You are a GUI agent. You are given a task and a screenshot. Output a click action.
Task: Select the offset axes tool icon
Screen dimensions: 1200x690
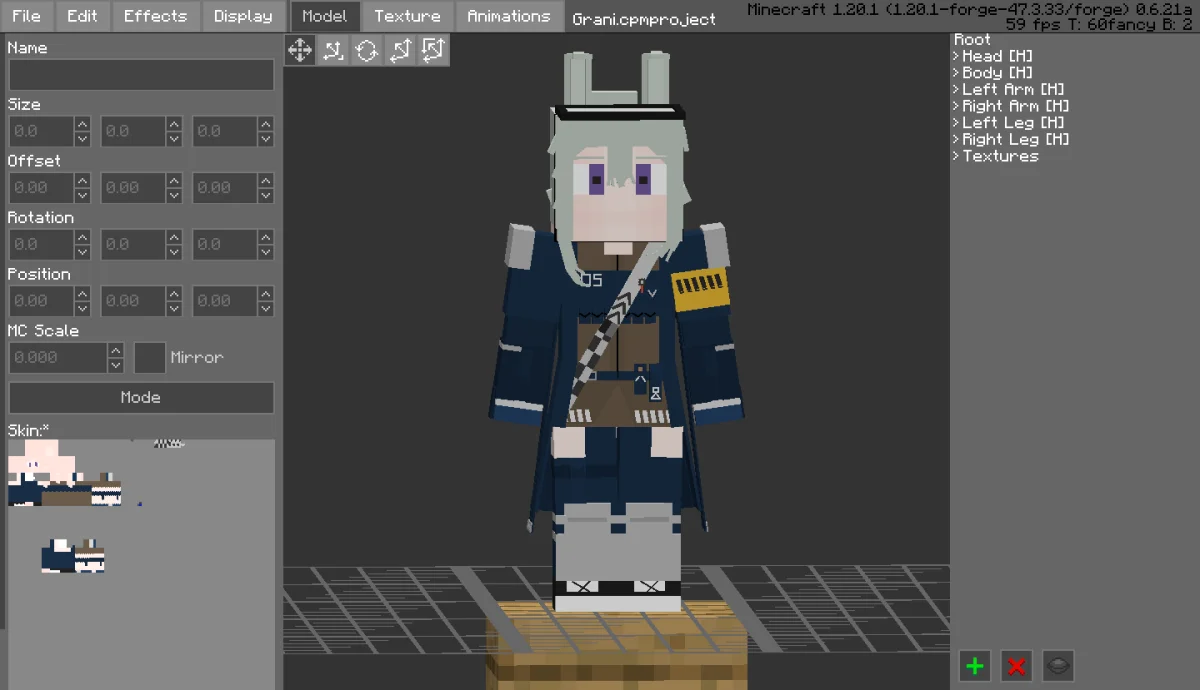333,49
